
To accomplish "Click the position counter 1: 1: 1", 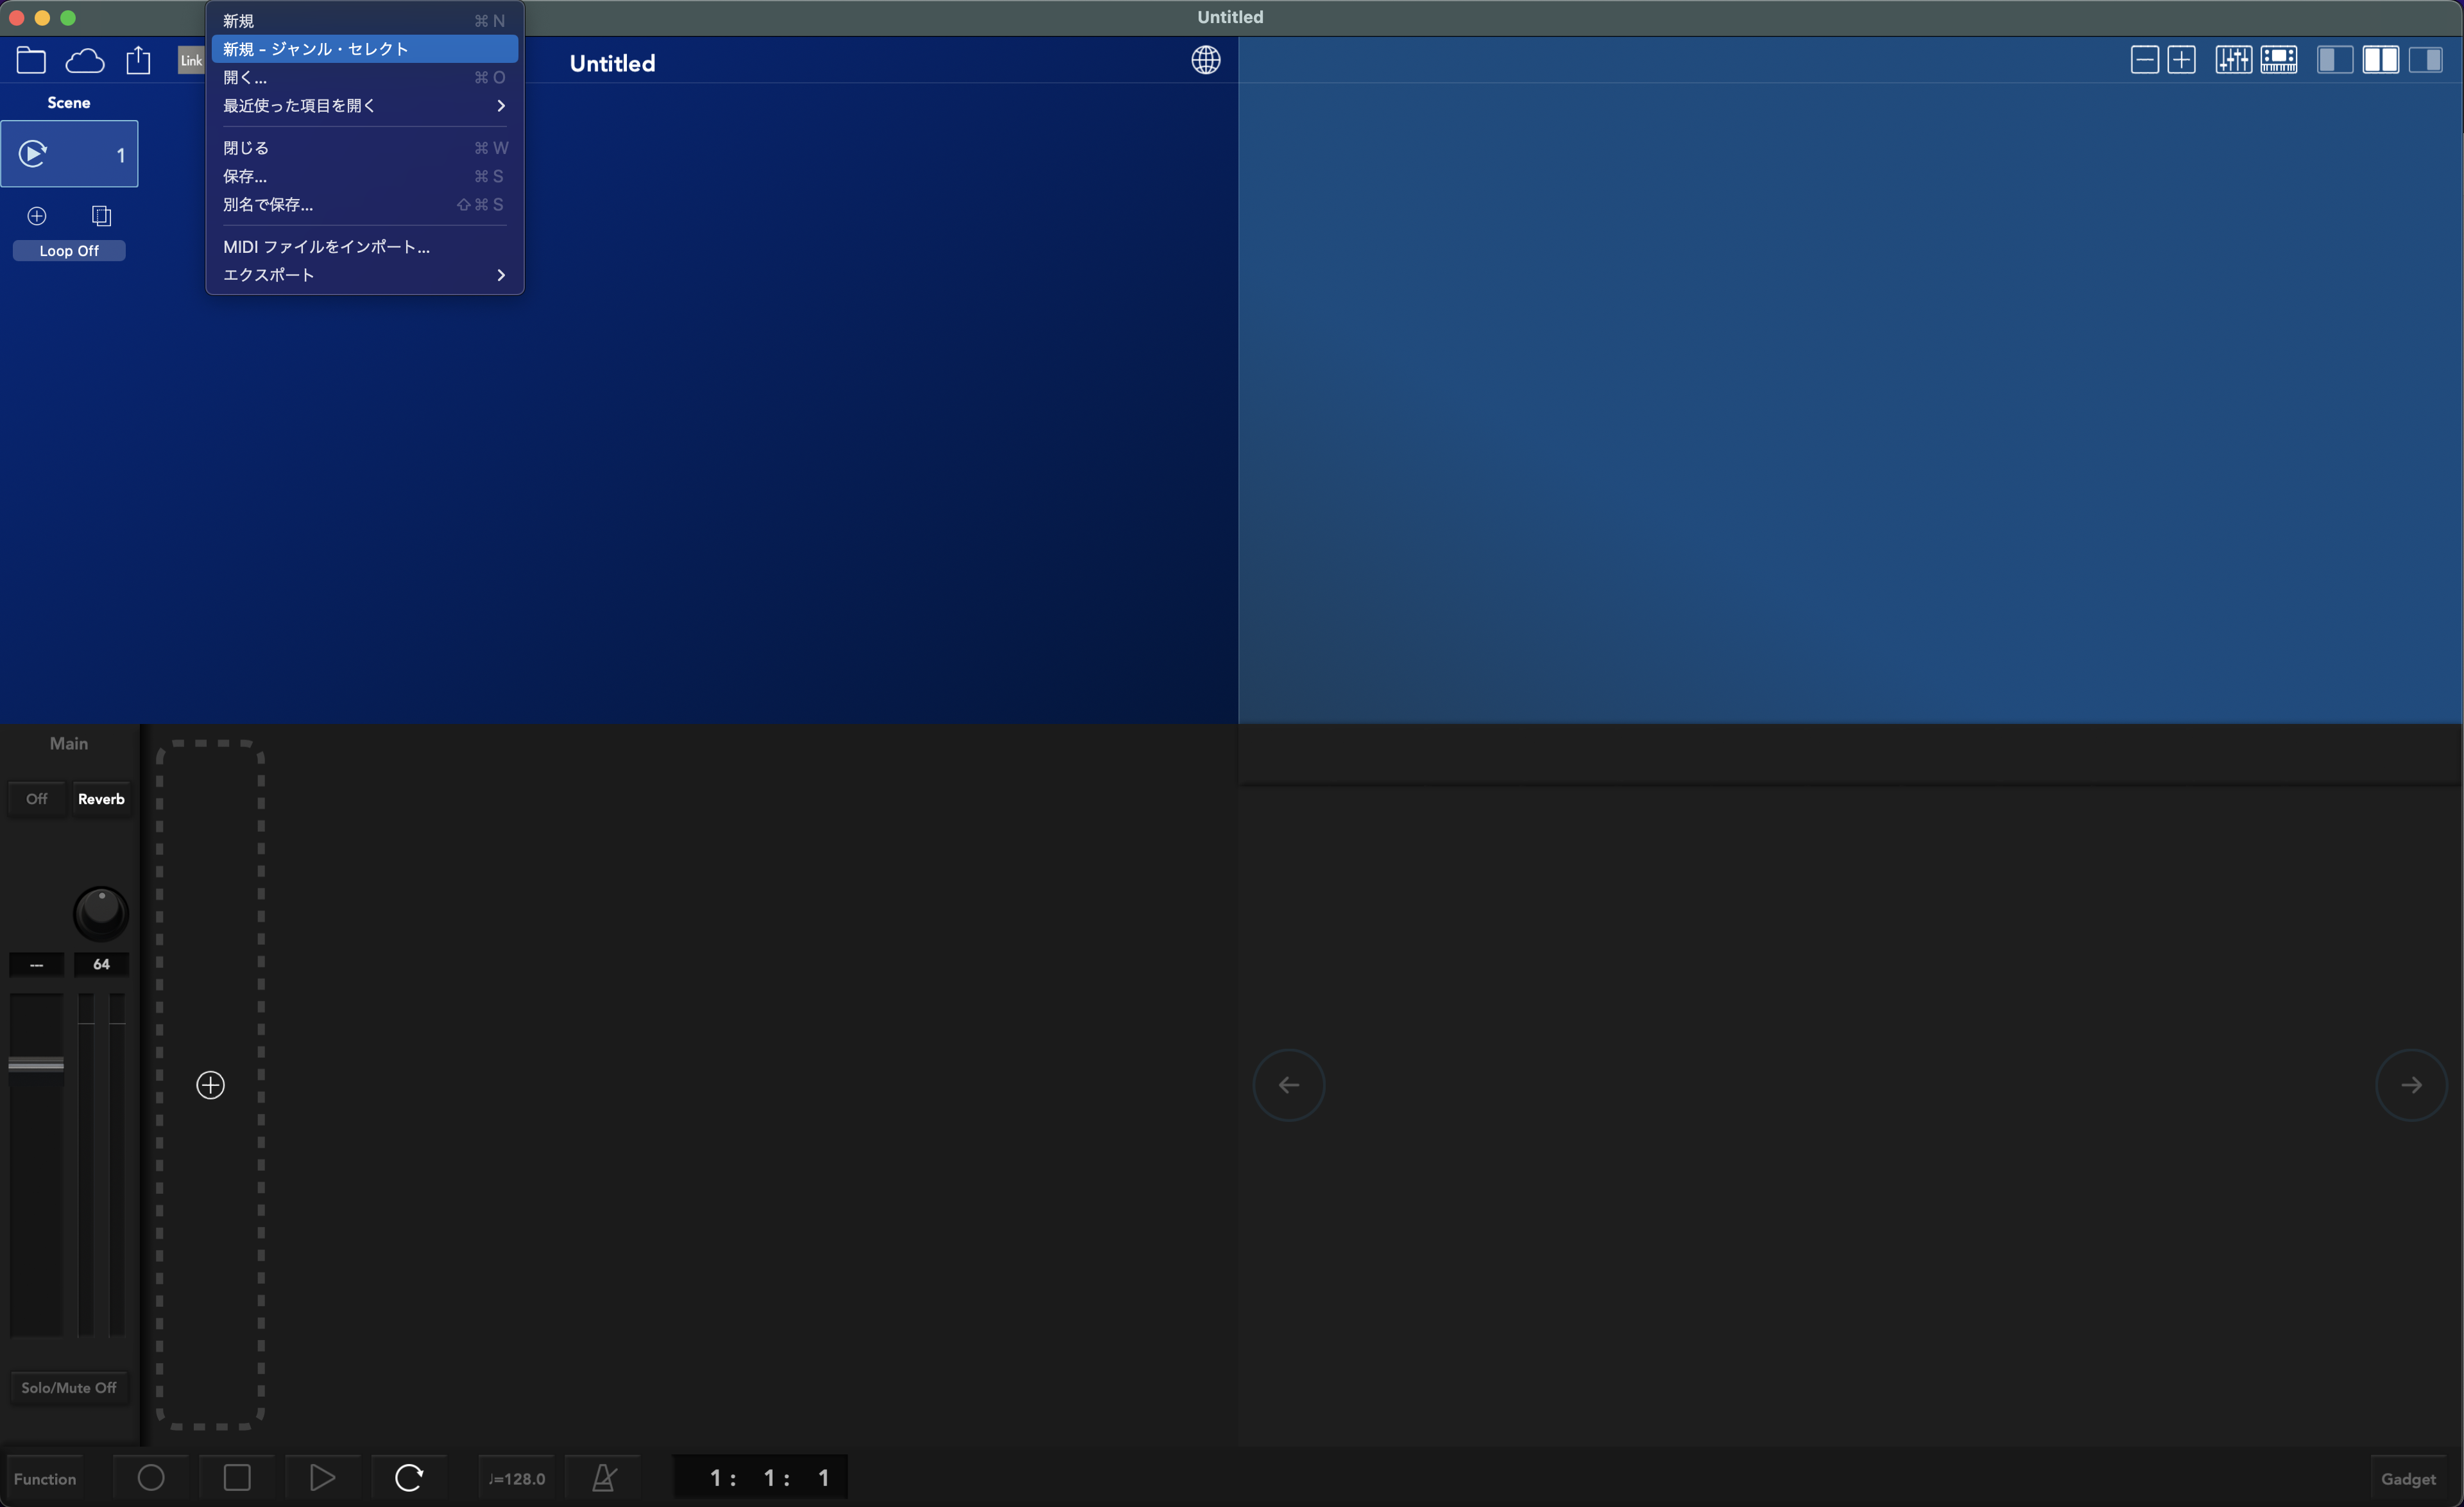I will (761, 1478).
